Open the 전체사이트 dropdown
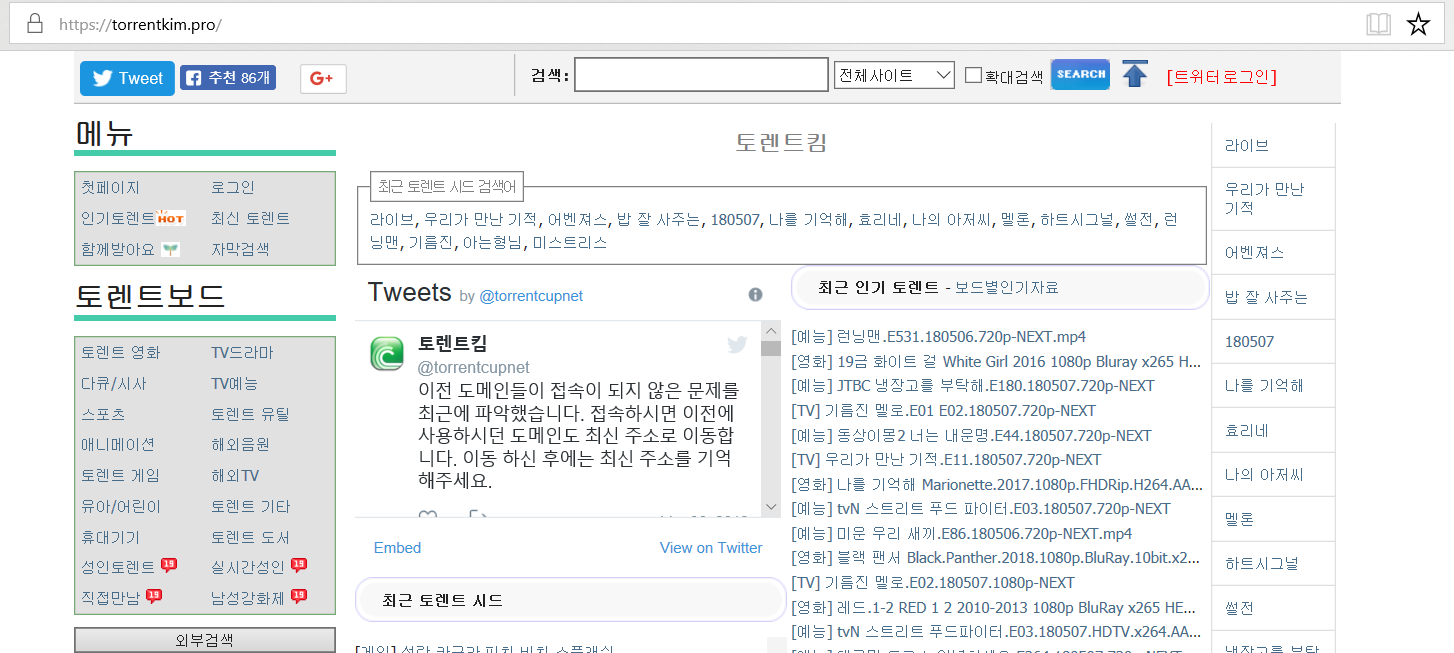 pos(894,75)
